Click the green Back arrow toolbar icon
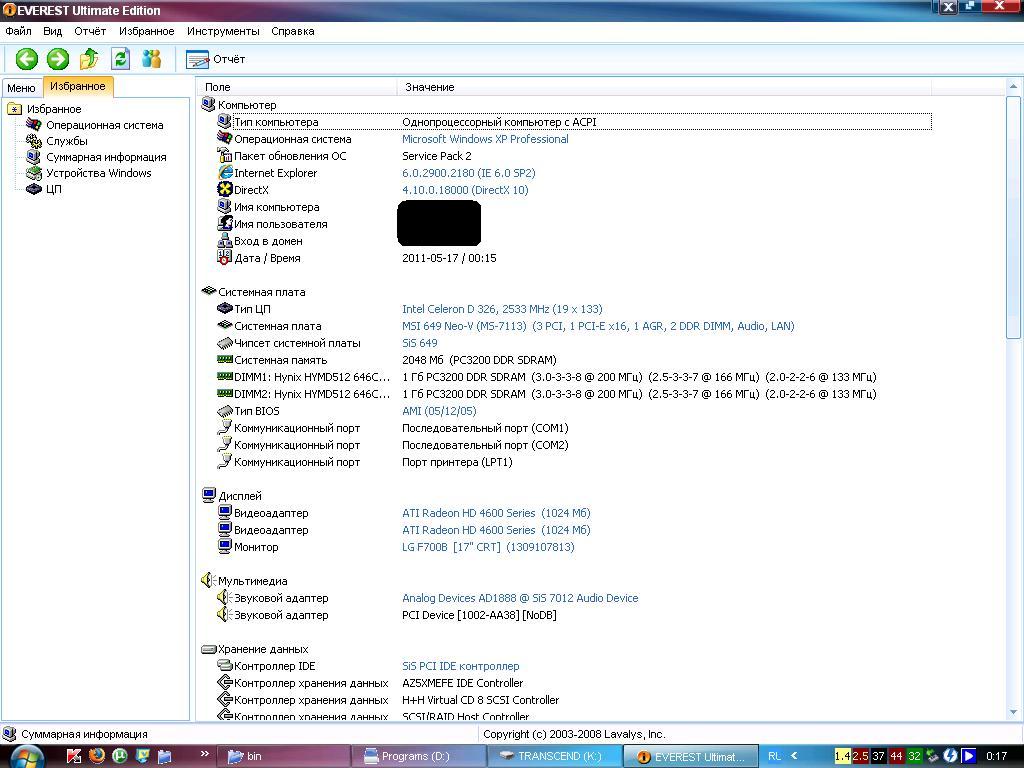Image resolution: width=1024 pixels, height=768 pixels. pos(27,59)
